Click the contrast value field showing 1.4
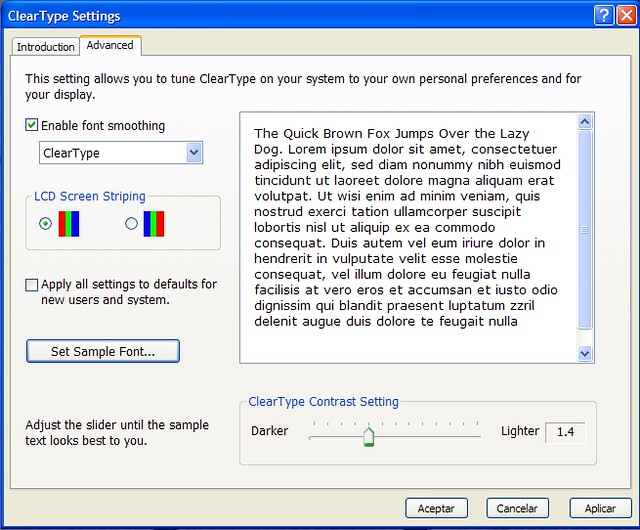The height and width of the screenshot is (530, 640). 565,432
